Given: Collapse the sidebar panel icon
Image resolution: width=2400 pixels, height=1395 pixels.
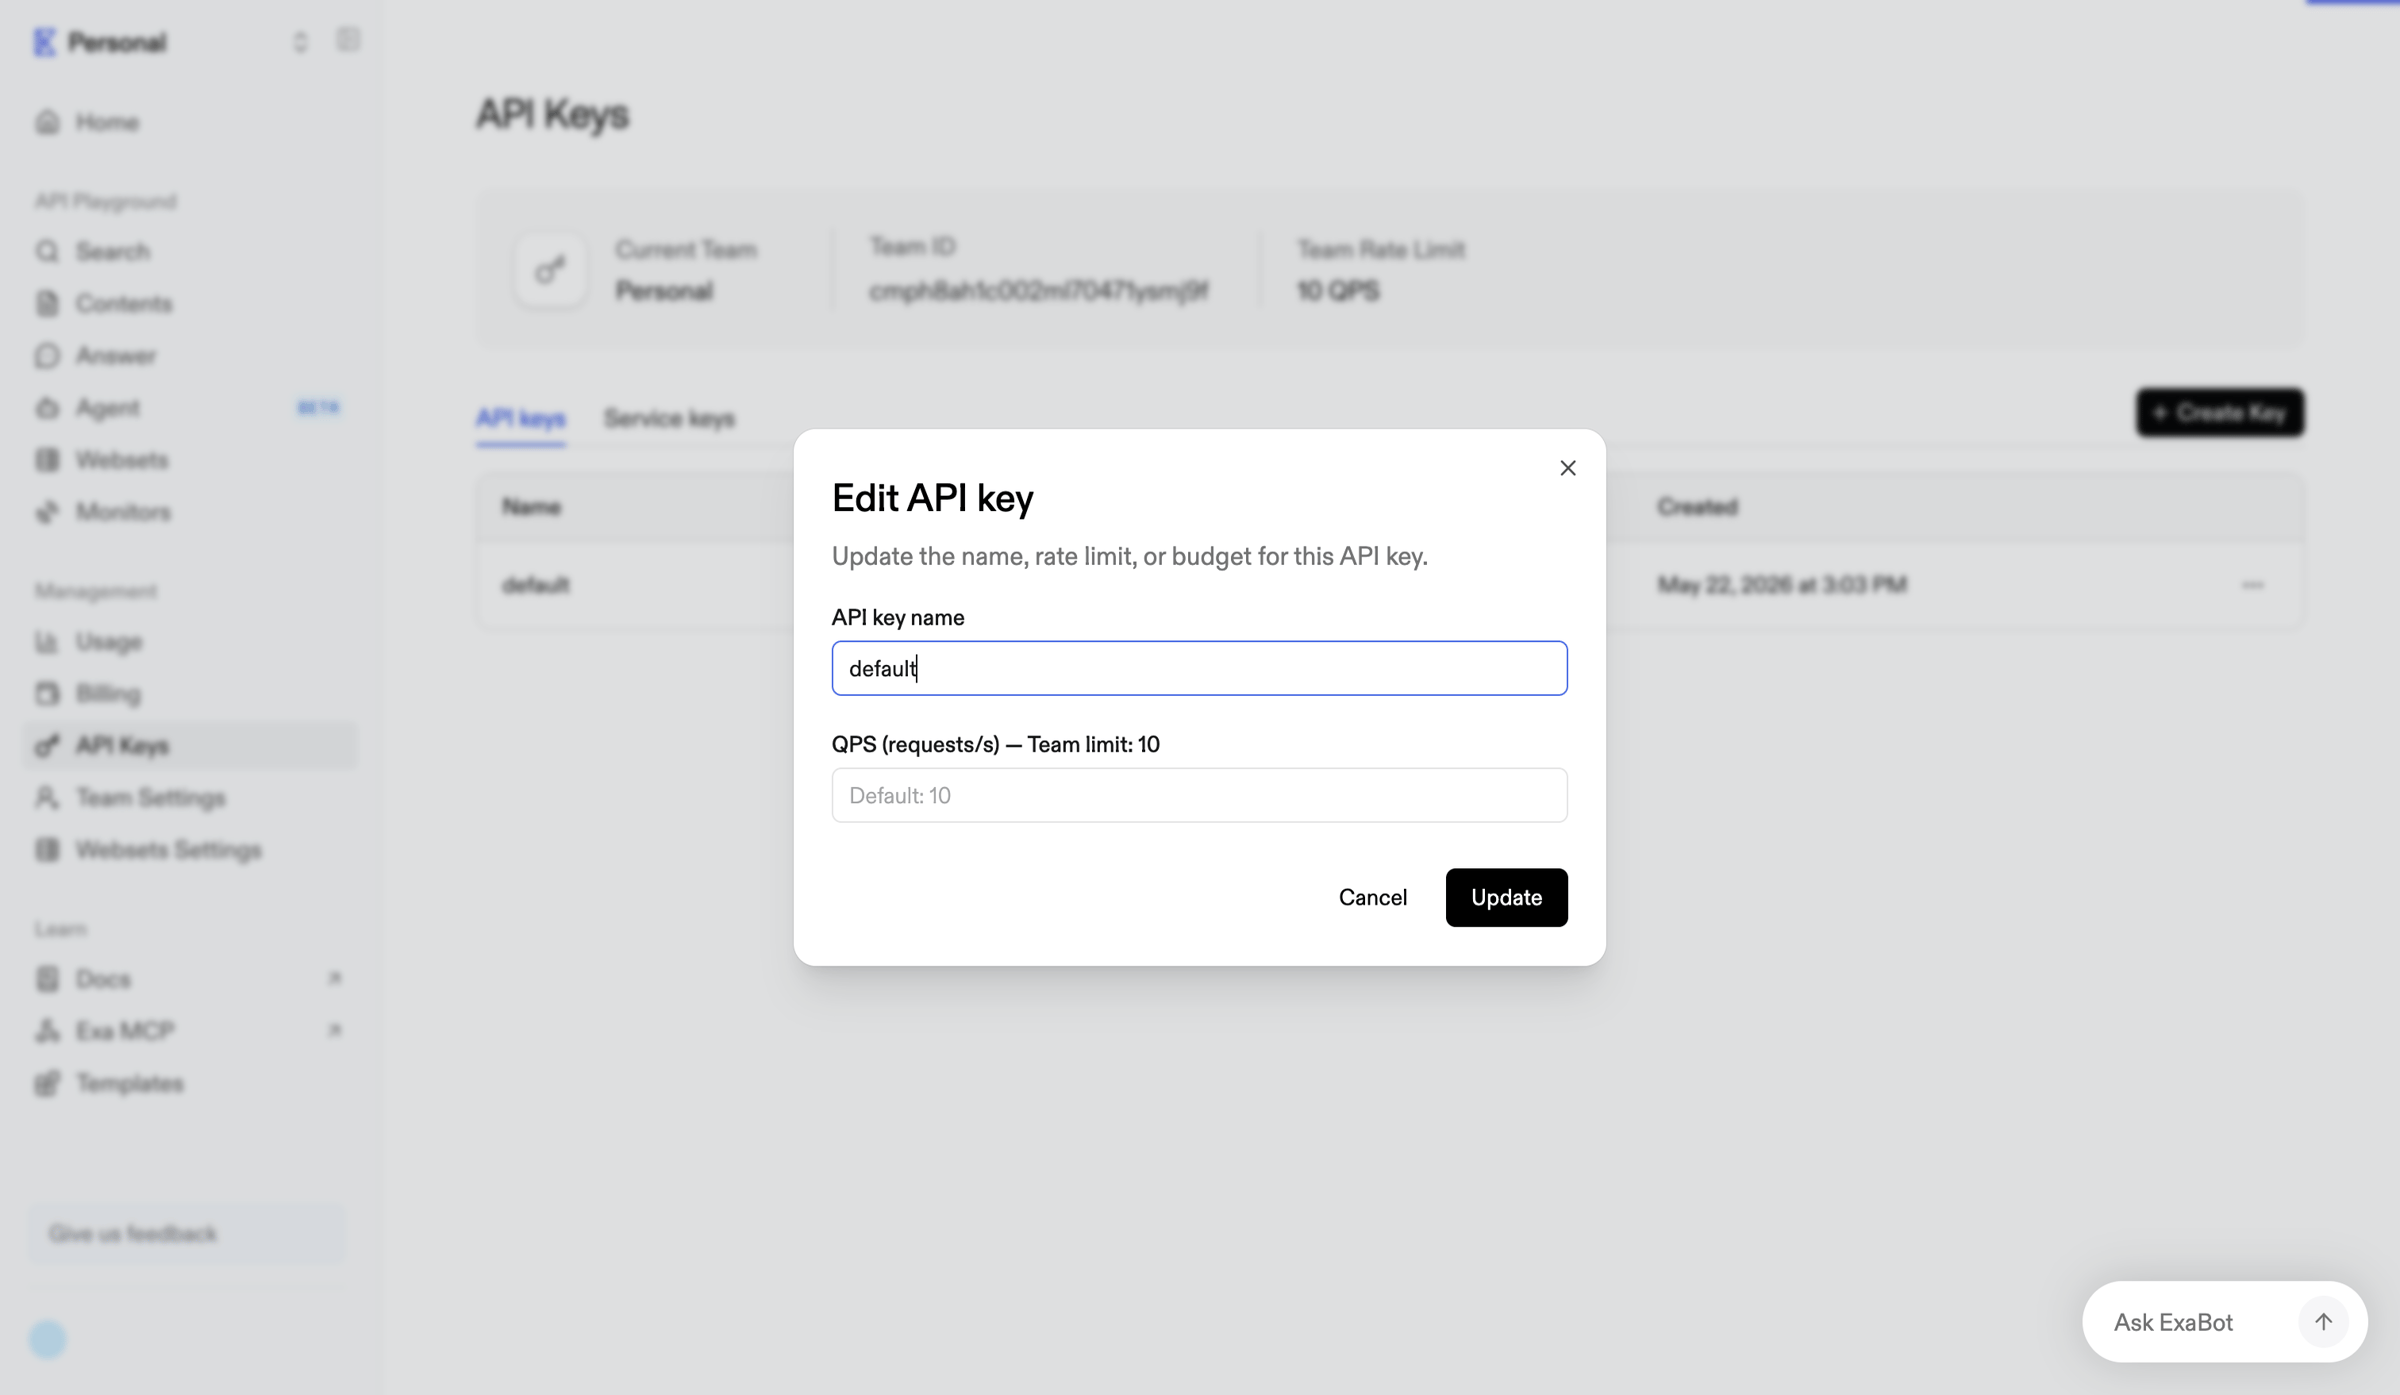Looking at the screenshot, I should 347,40.
